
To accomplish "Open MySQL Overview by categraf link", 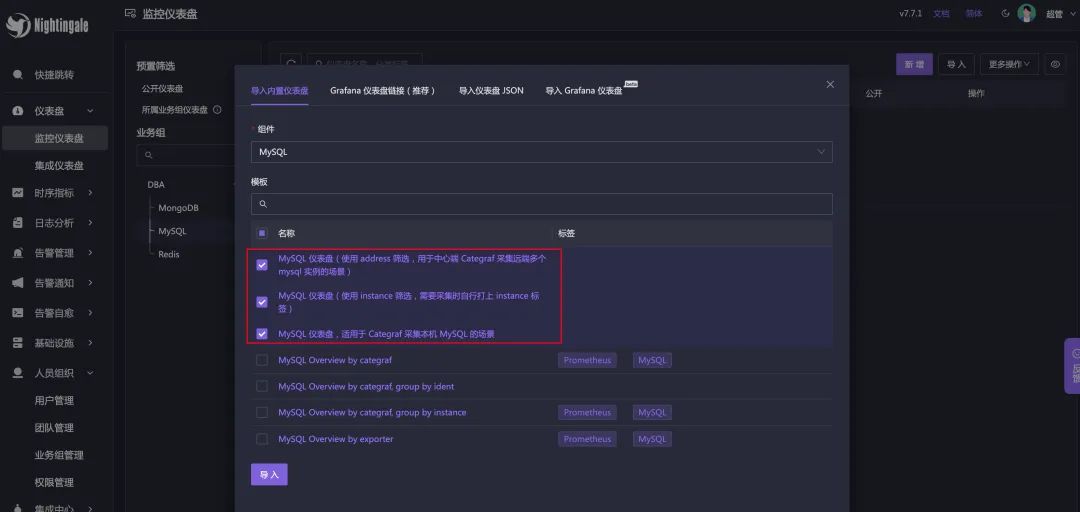I will click(x=335, y=360).
